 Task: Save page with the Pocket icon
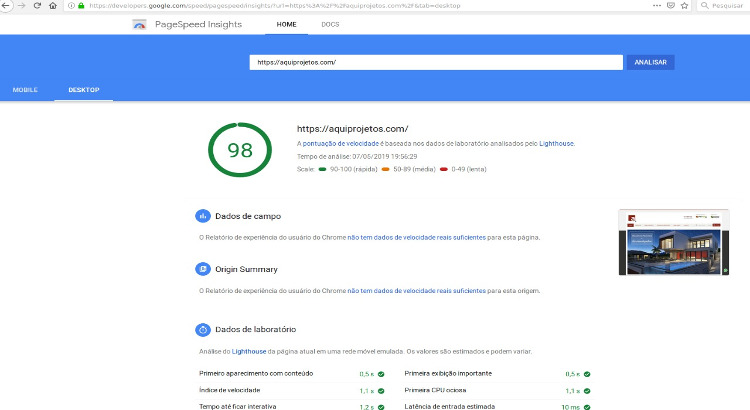(671, 5)
